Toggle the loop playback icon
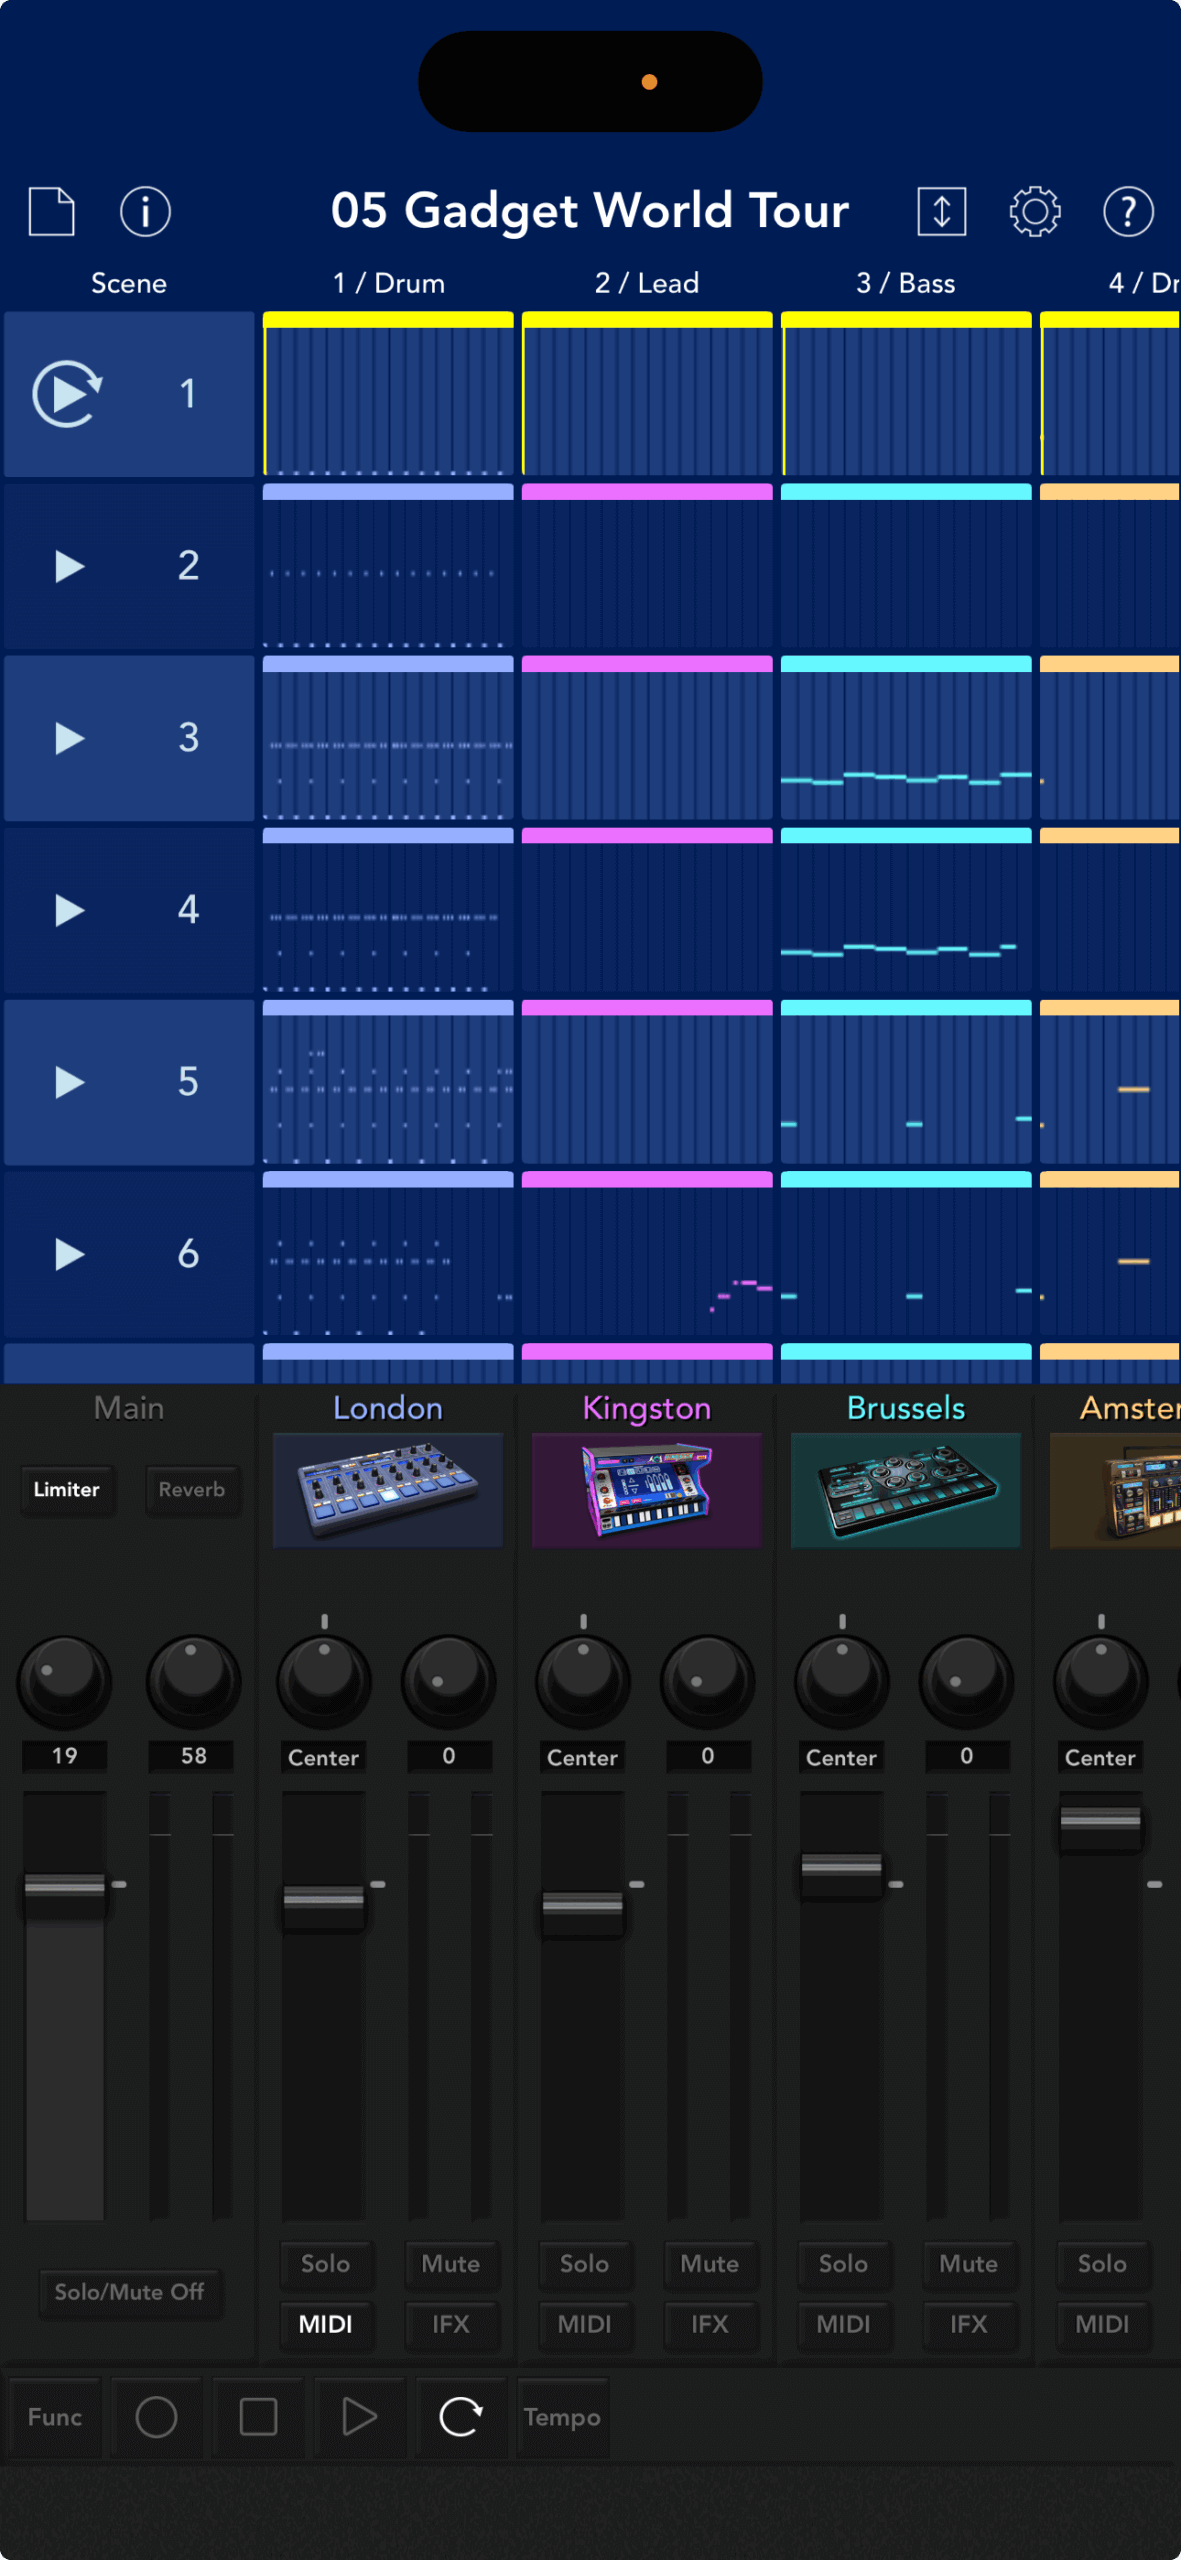 tap(460, 2417)
